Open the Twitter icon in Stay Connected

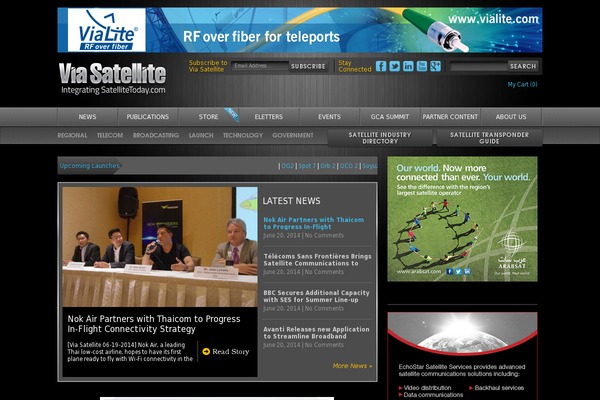[x=395, y=66]
